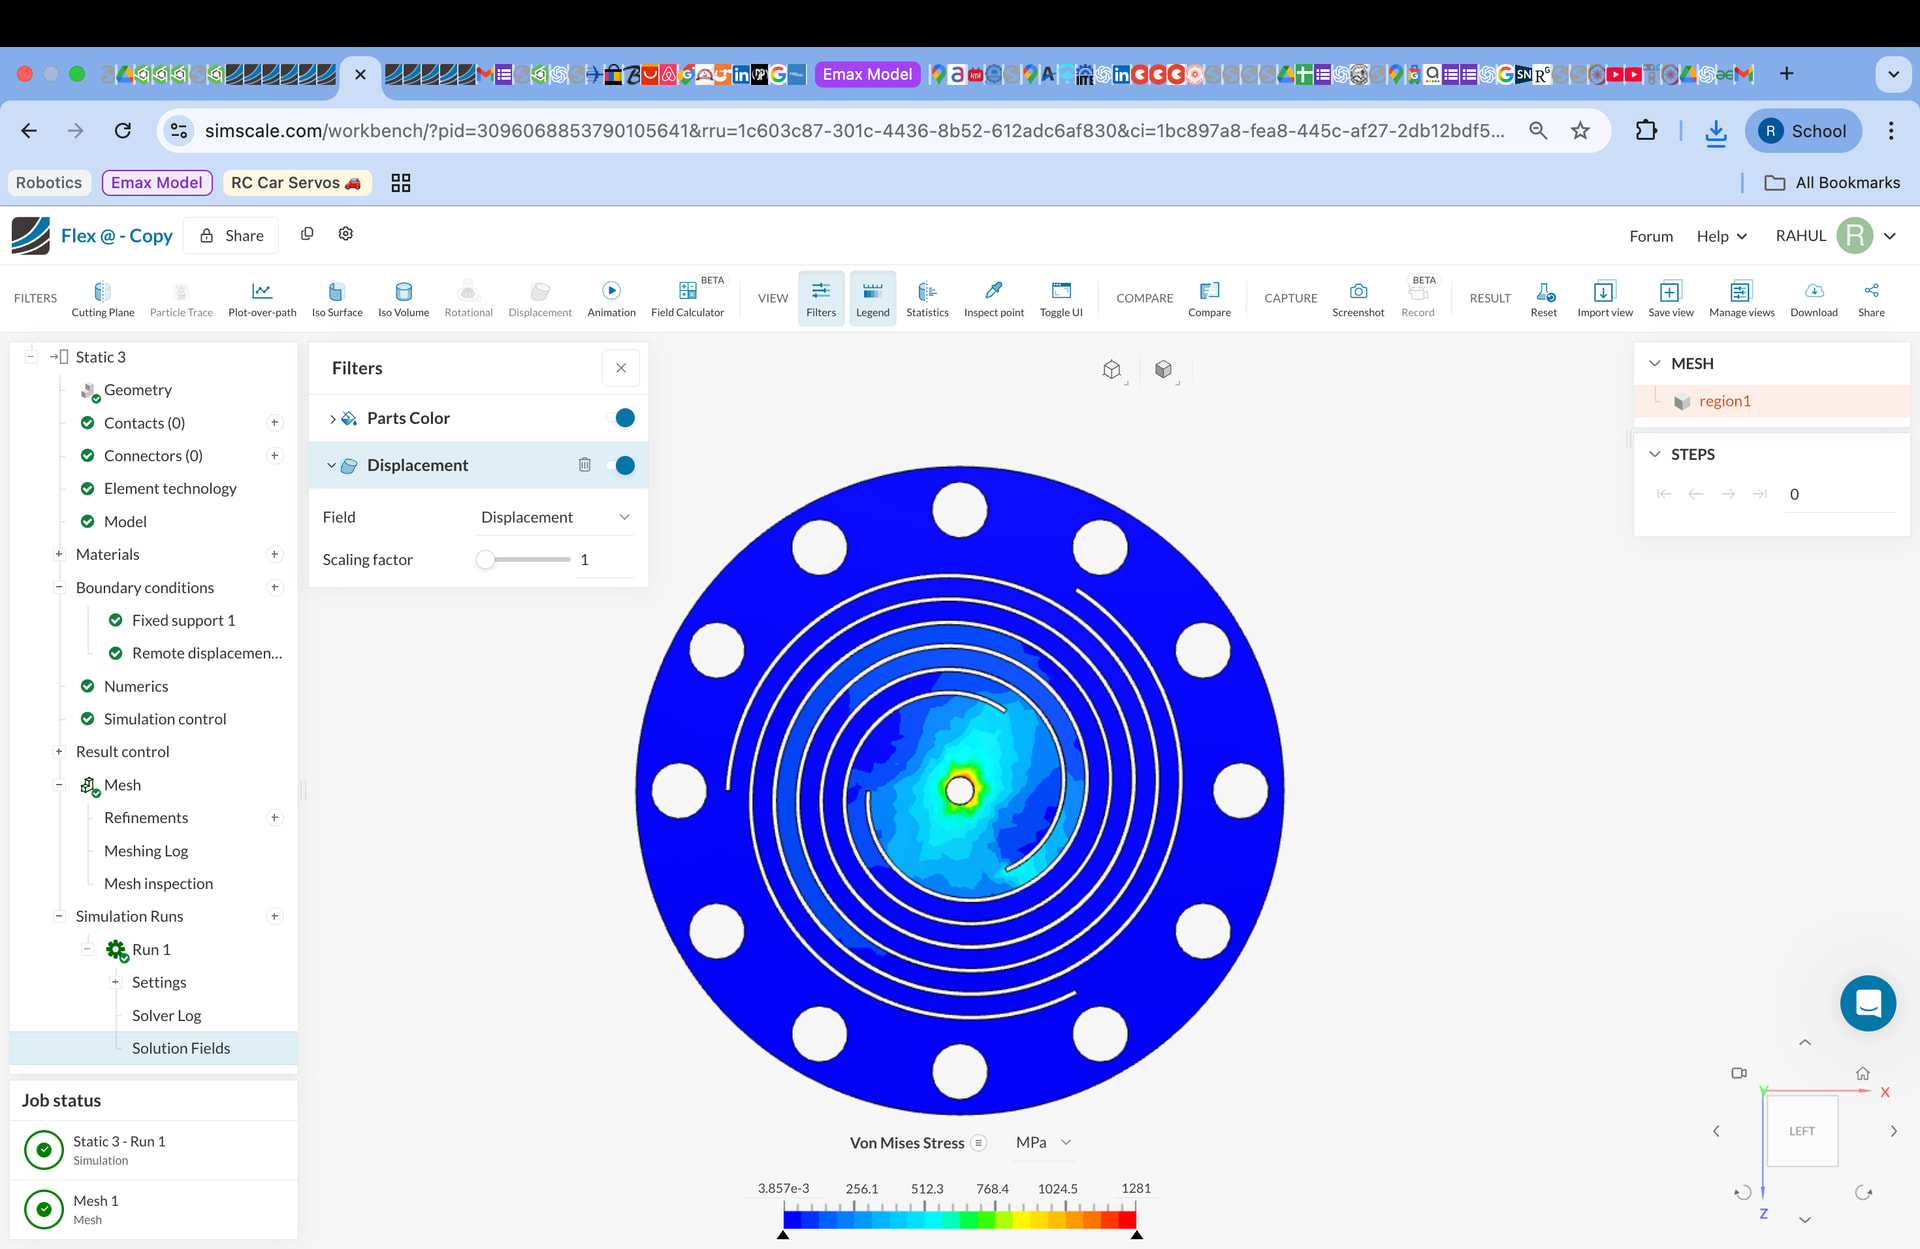
Task: Open the Field Calculator tool
Action: click(x=687, y=298)
